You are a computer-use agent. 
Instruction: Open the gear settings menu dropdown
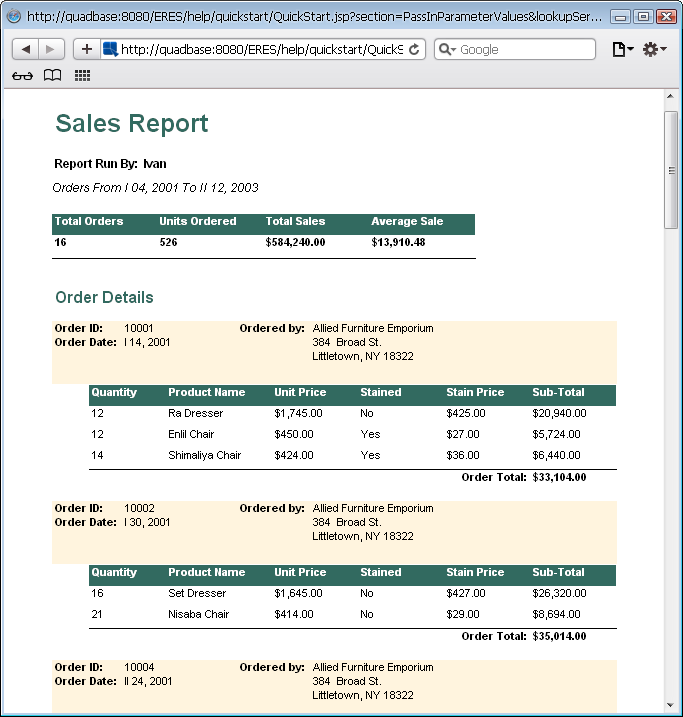(654, 49)
